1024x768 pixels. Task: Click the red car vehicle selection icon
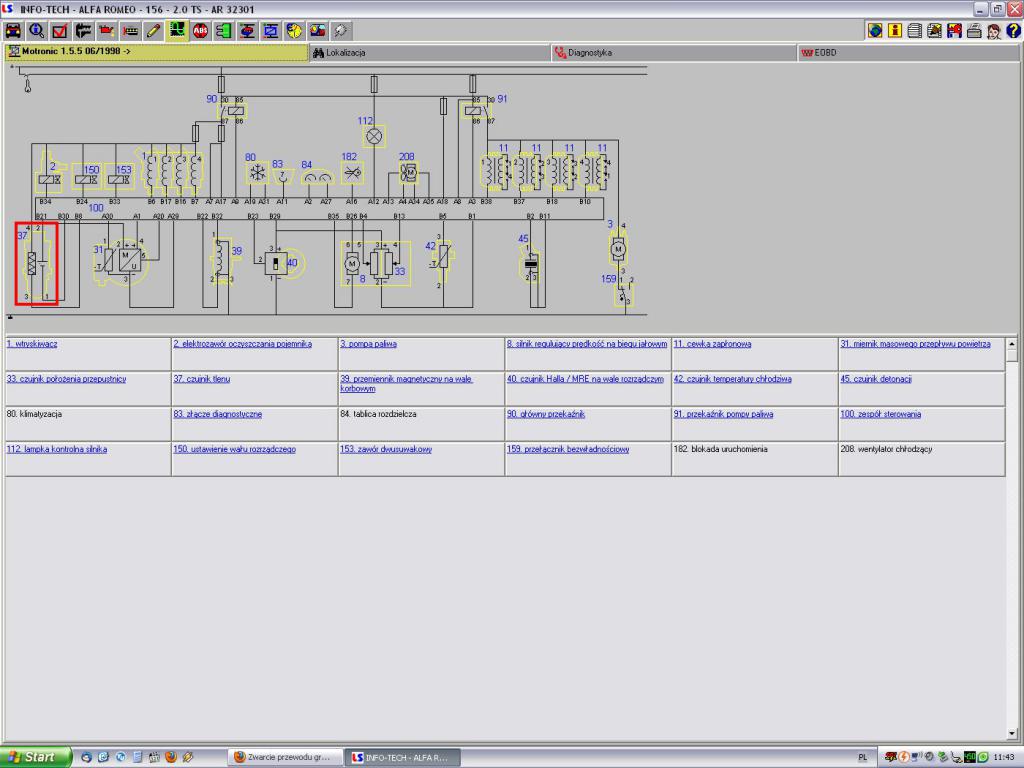(13, 30)
